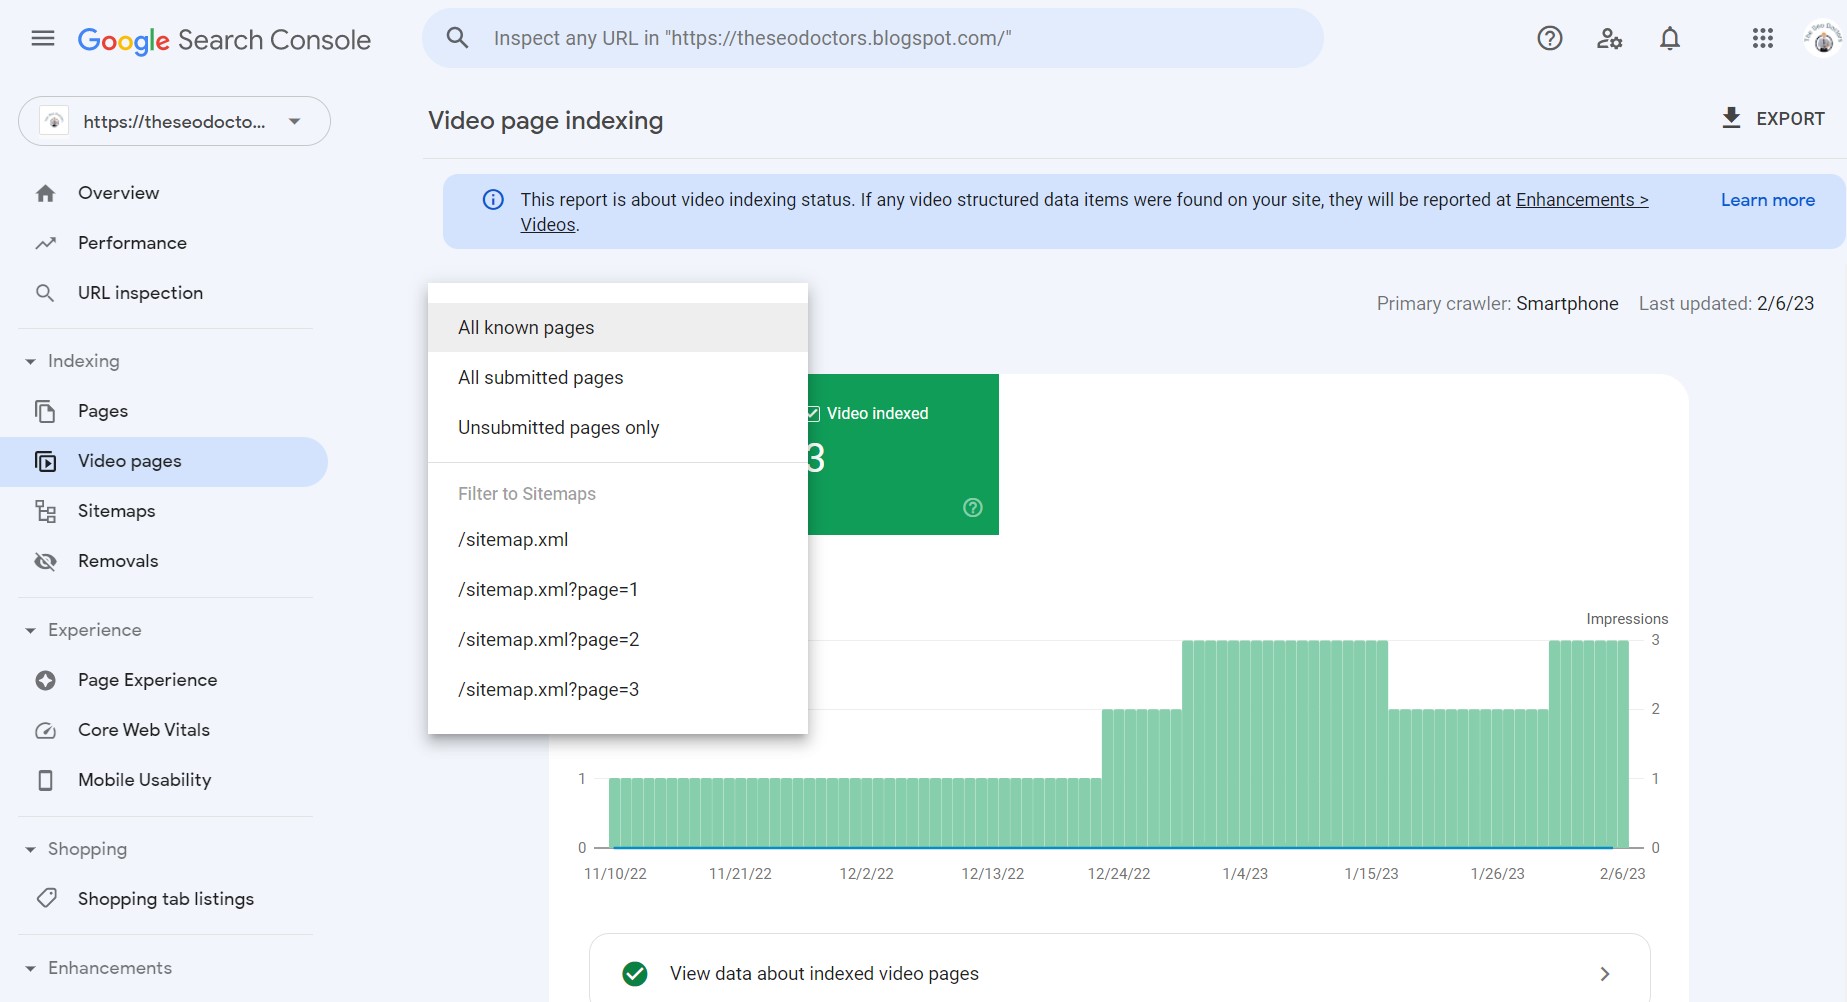Click the Export download icon
Screen dimensions: 1847x1002
pyautogui.click(x=1731, y=118)
